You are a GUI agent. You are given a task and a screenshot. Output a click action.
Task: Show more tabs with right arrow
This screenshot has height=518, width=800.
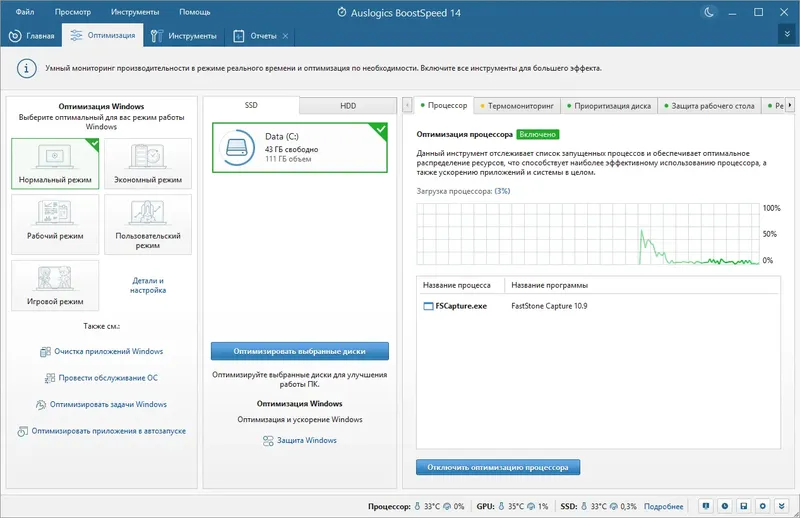790,105
